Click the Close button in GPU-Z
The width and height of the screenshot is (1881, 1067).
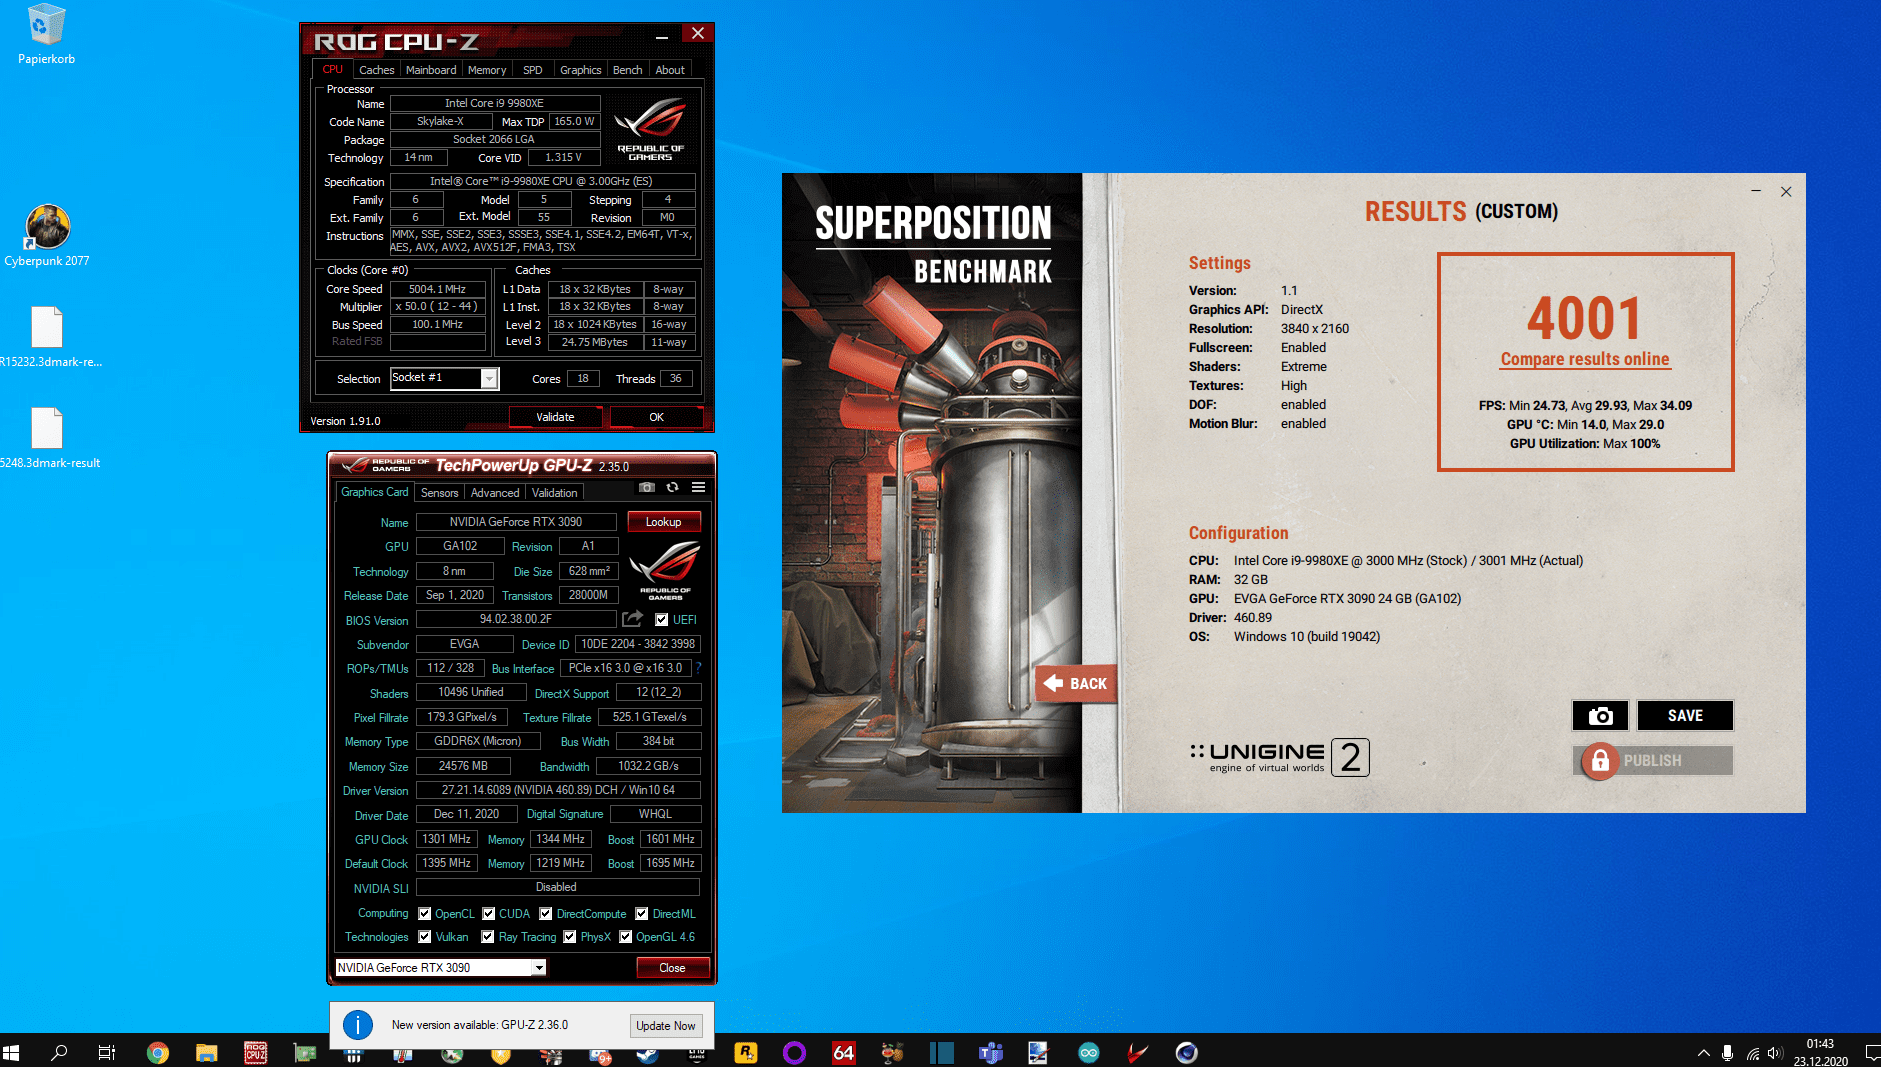point(672,968)
